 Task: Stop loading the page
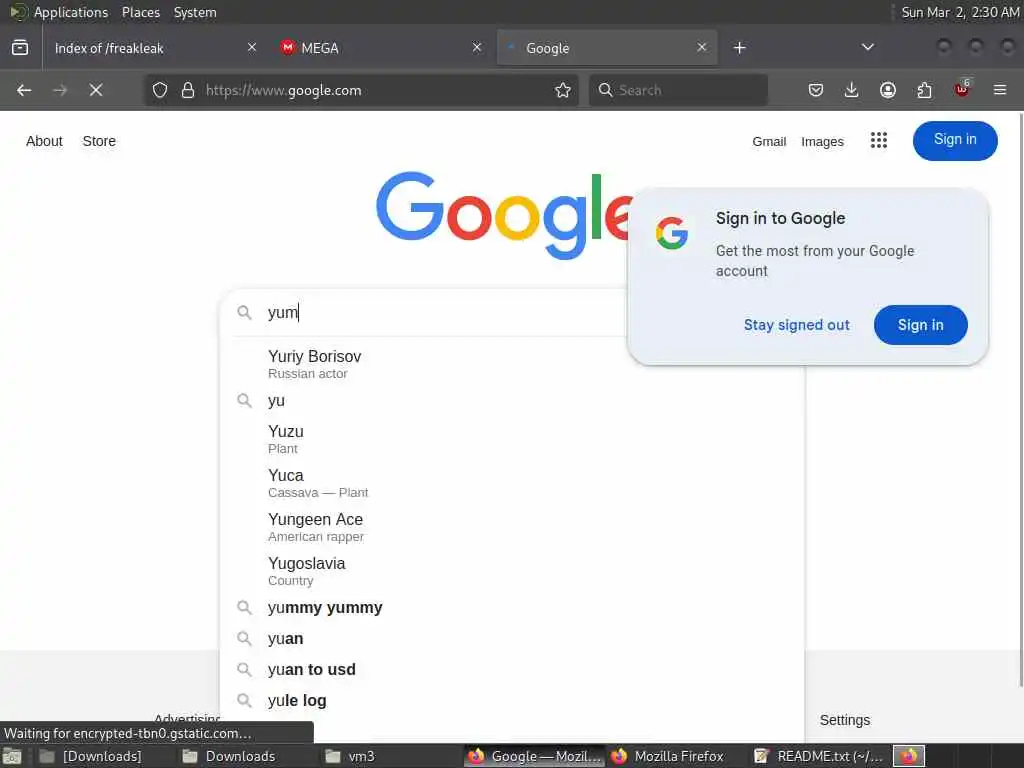coord(96,90)
